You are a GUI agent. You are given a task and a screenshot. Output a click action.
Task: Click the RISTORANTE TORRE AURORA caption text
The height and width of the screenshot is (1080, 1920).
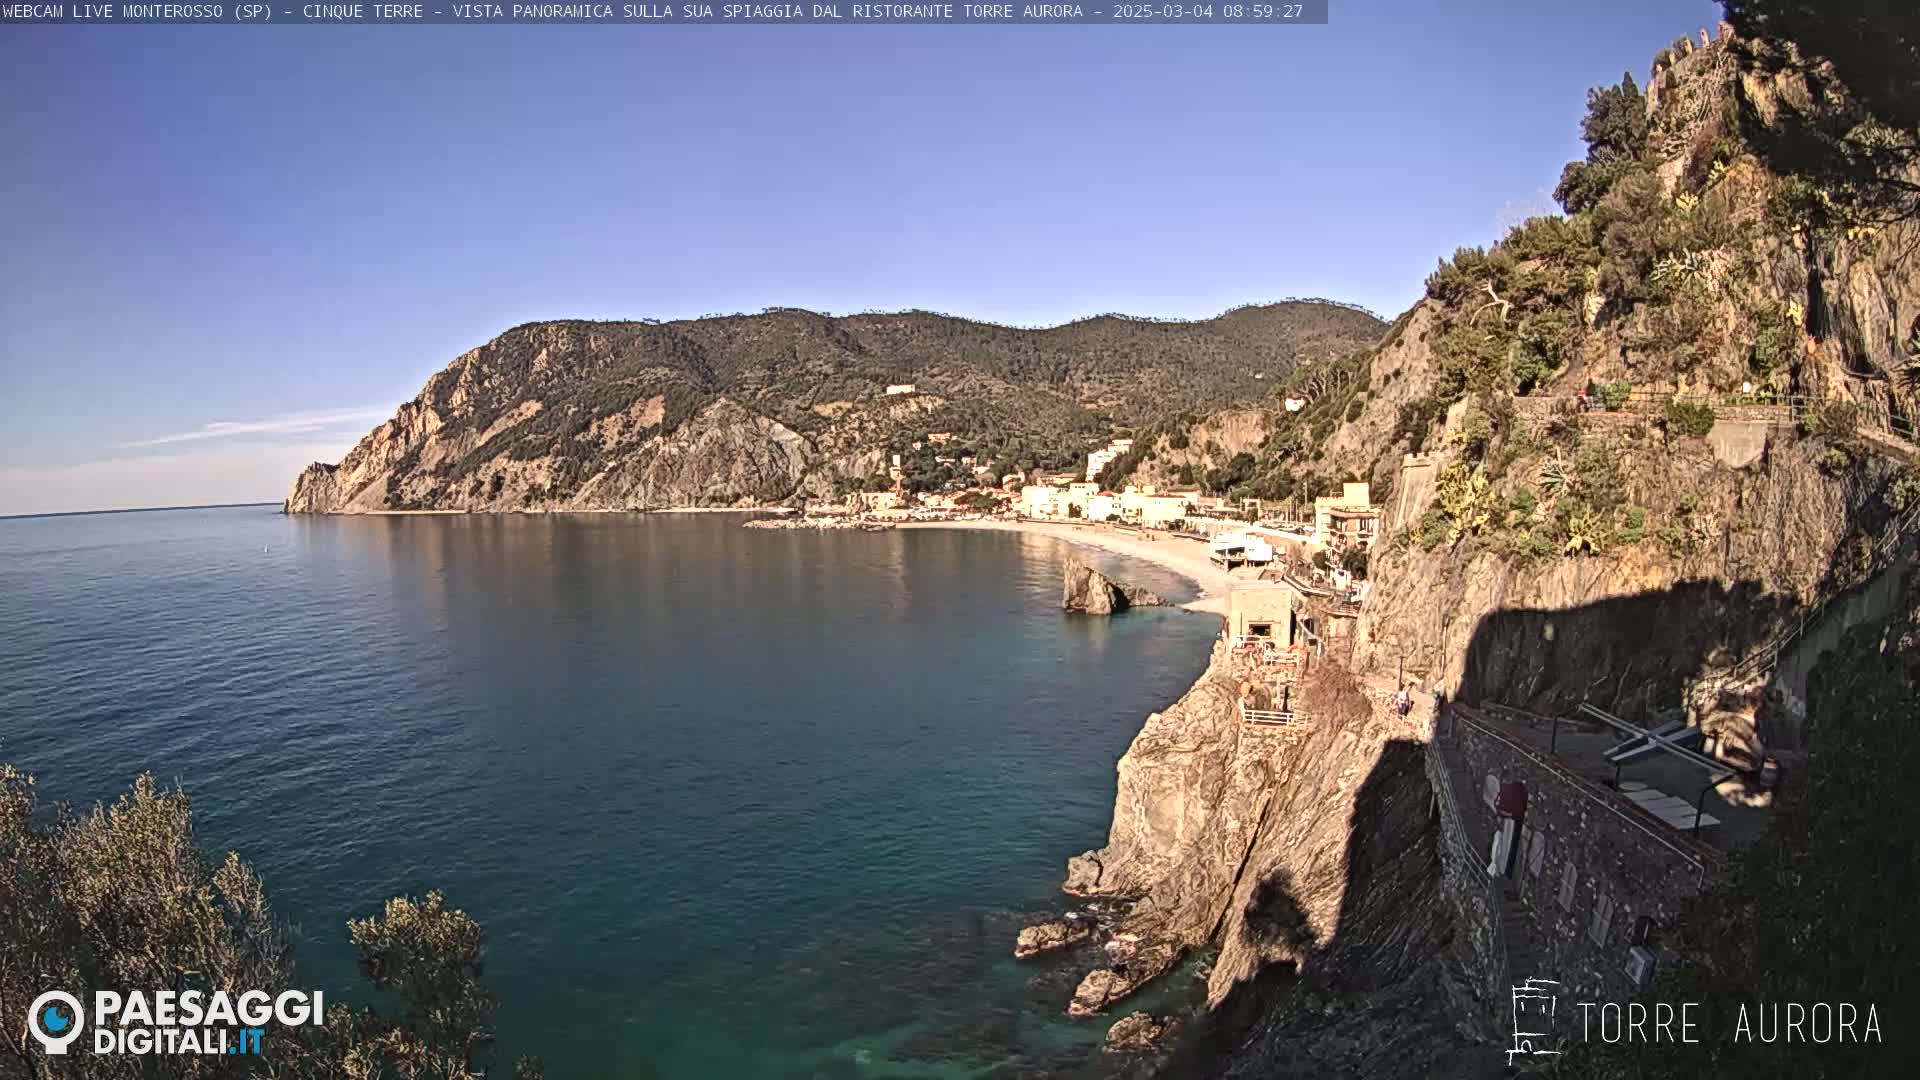click(x=968, y=11)
